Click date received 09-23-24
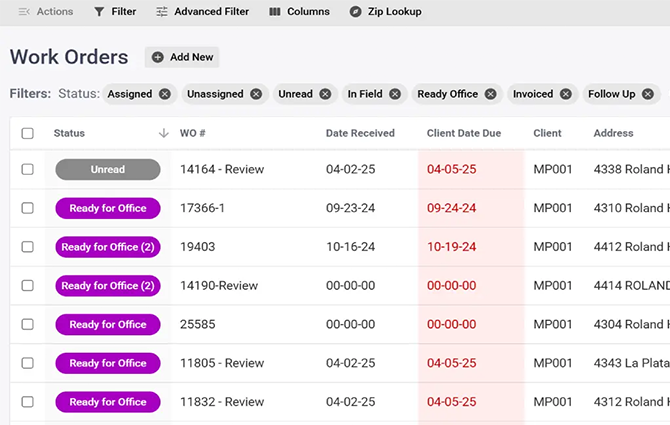The image size is (670, 425). click(350, 208)
